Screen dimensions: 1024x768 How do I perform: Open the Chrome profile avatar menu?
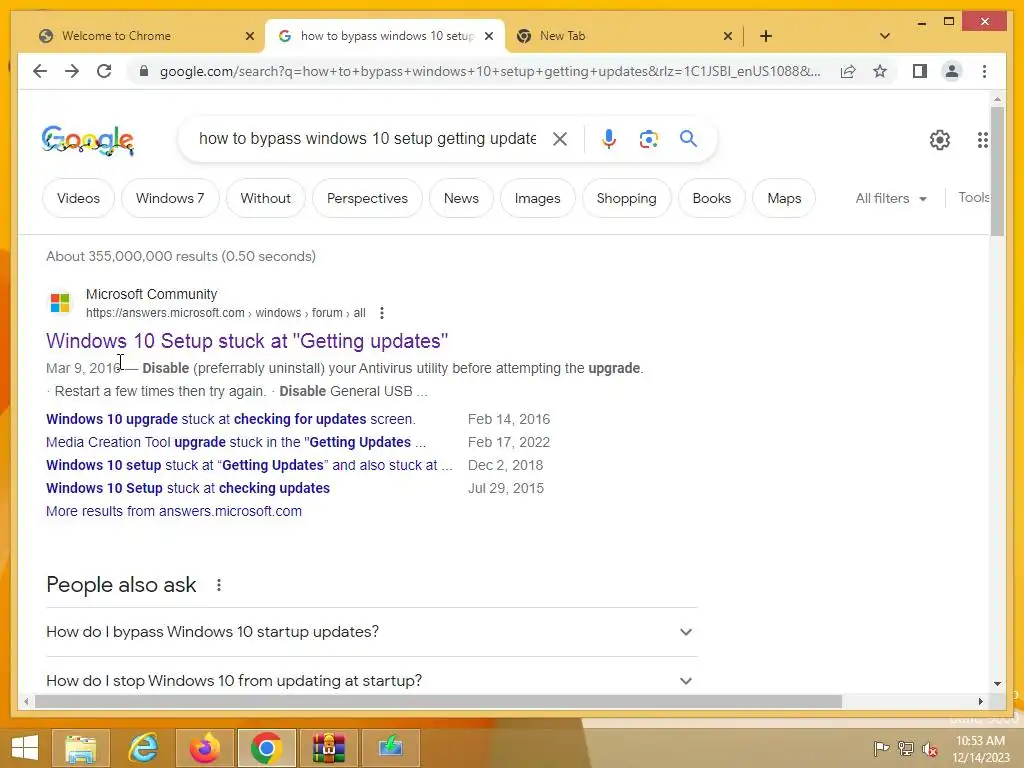952,71
